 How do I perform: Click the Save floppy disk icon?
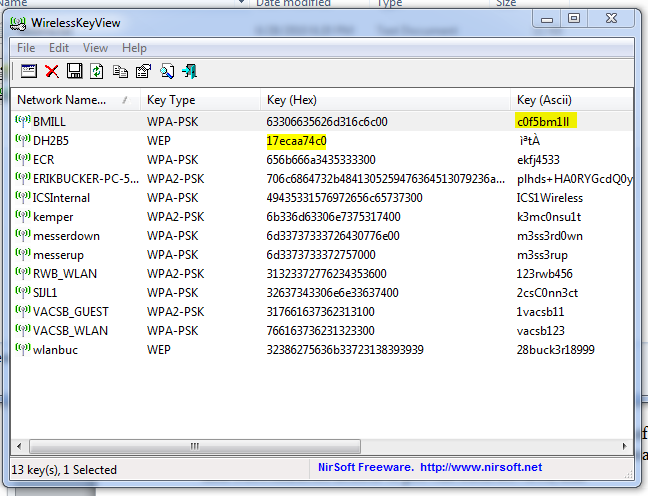[74, 72]
